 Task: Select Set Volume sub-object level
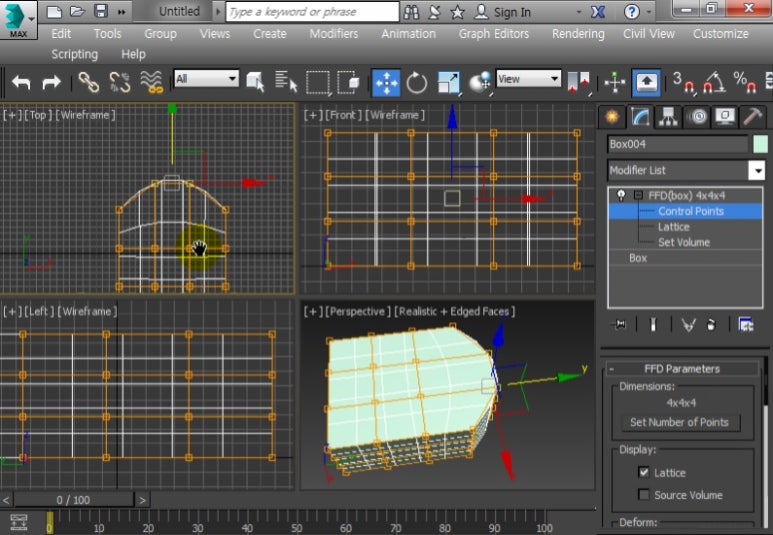click(x=684, y=243)
